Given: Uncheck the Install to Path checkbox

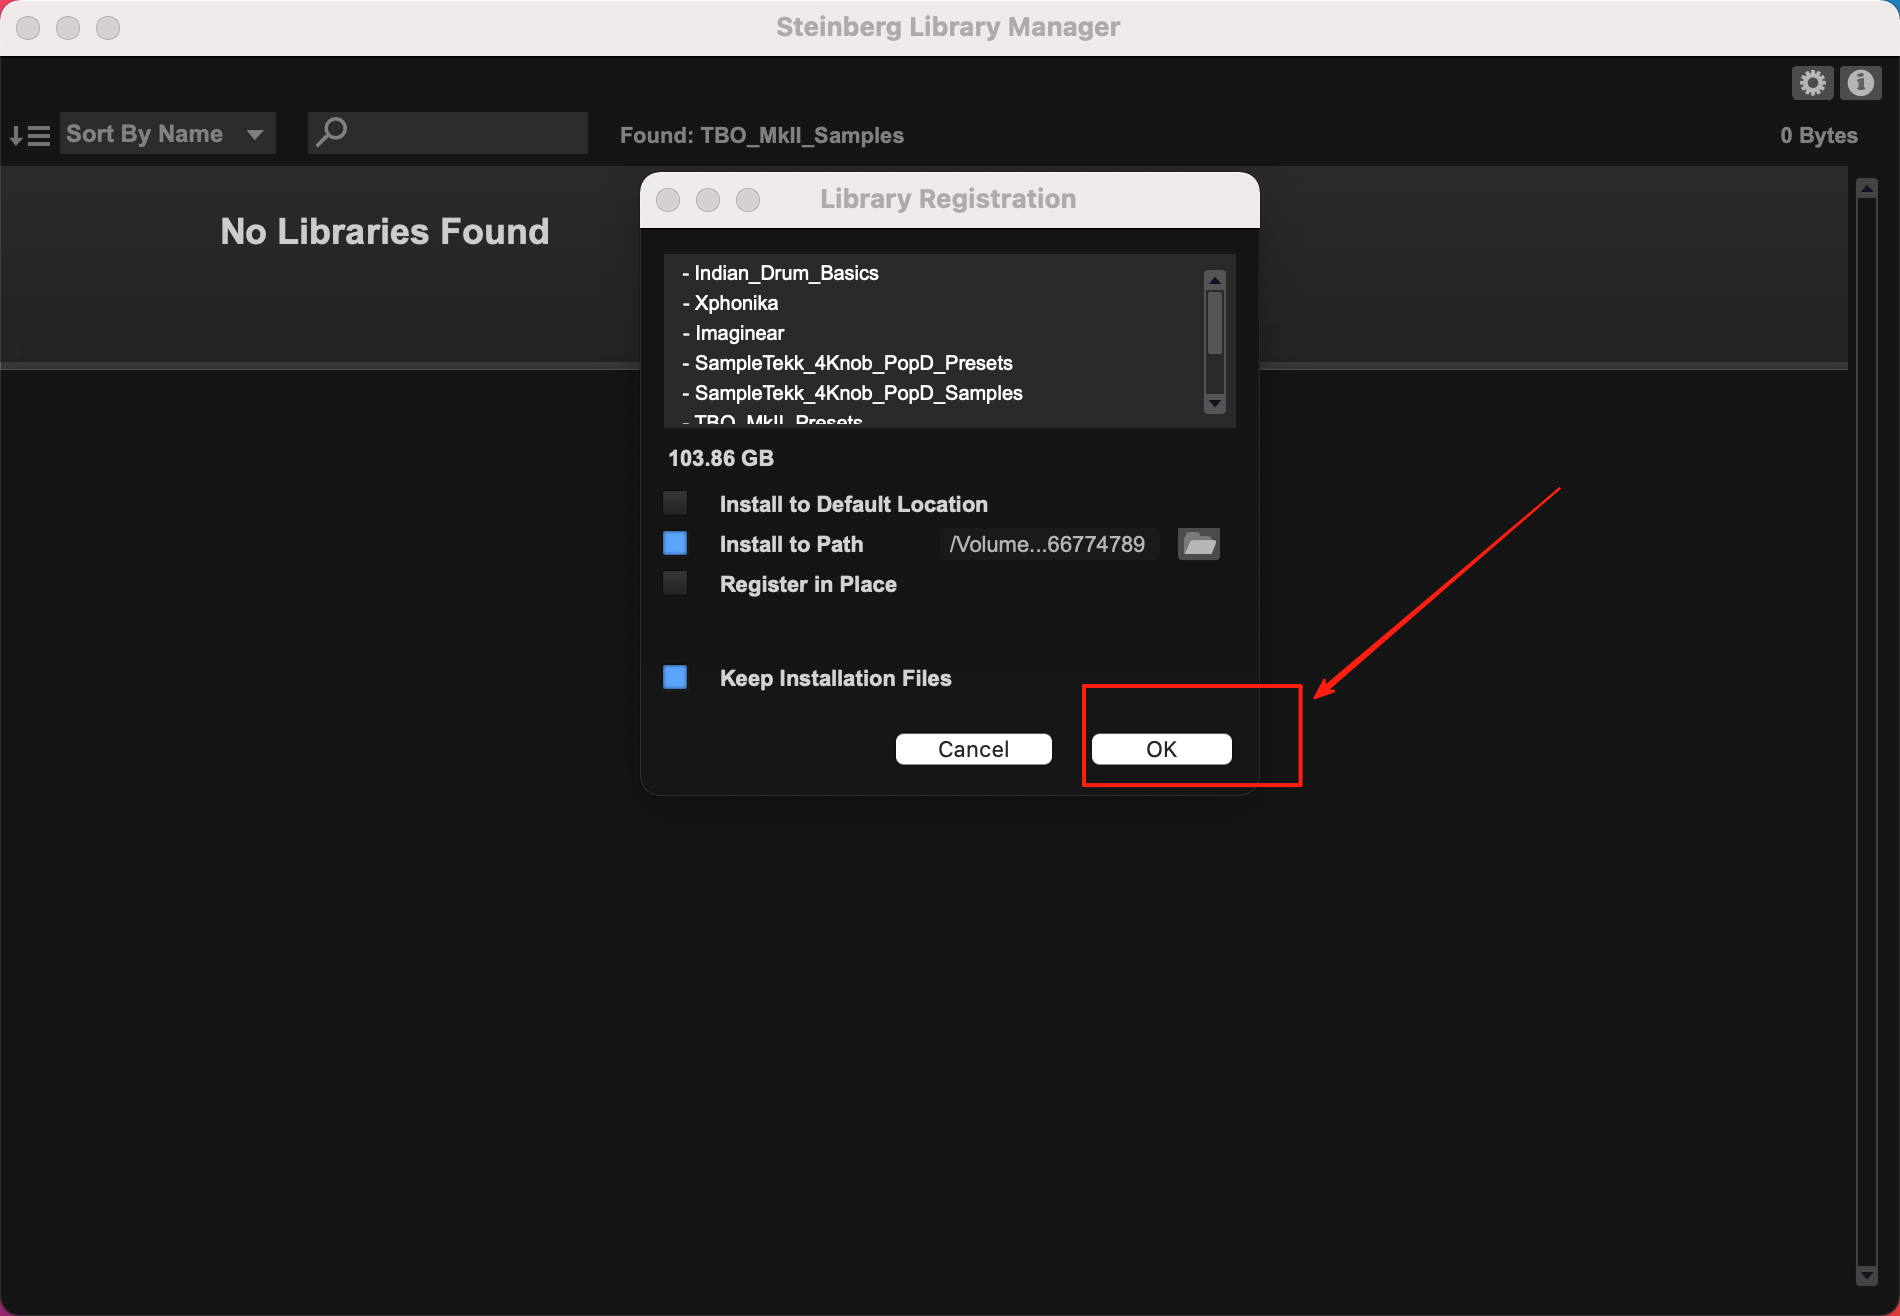Looking at the screenshot, I should coord(675,543).
